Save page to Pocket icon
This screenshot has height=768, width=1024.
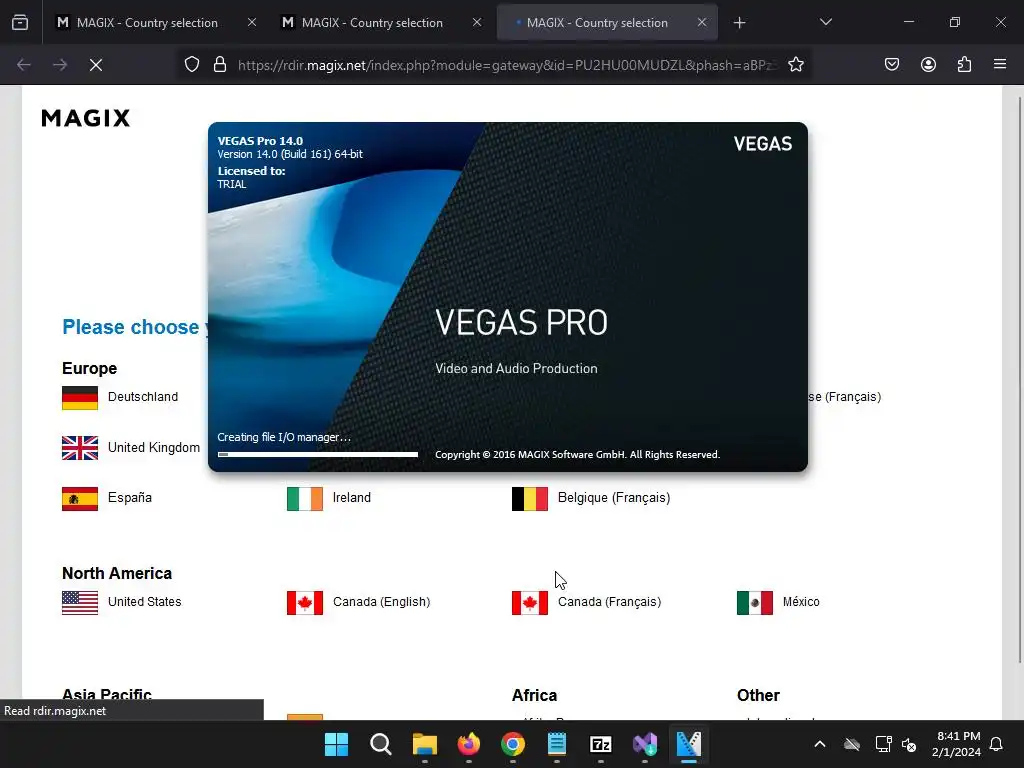(x=891, y=64)
